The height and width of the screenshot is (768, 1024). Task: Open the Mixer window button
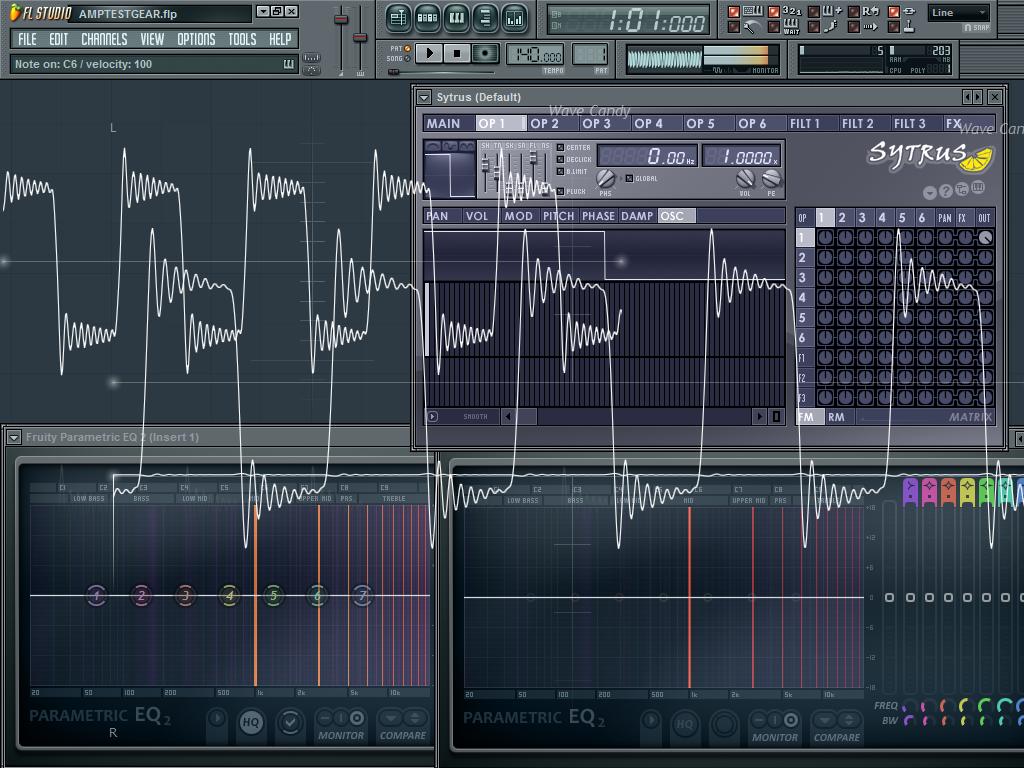tap(515, 18)
